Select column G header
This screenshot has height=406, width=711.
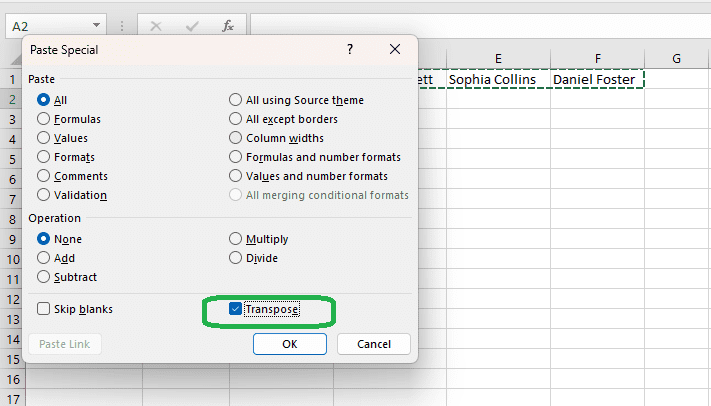click(676, 59)
